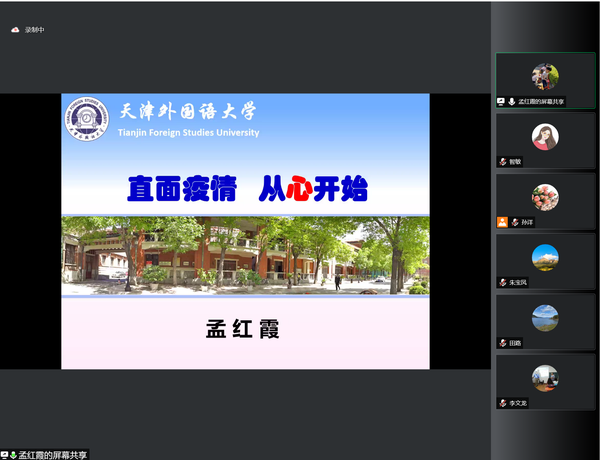The image size is (600, 460).
Task: Click muted mic icon beside 李文龙
Action: click(503, 403)
